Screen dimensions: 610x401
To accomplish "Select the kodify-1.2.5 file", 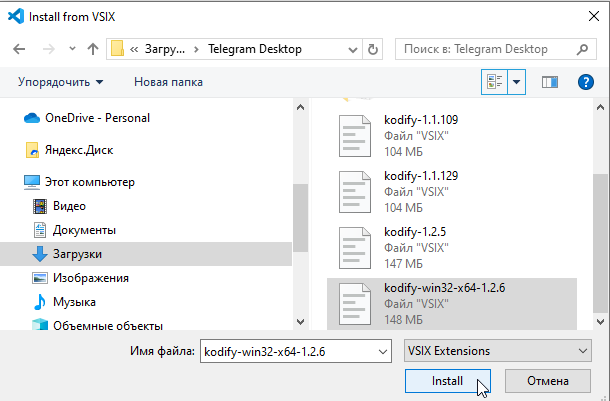I will [x=451, y=248].
